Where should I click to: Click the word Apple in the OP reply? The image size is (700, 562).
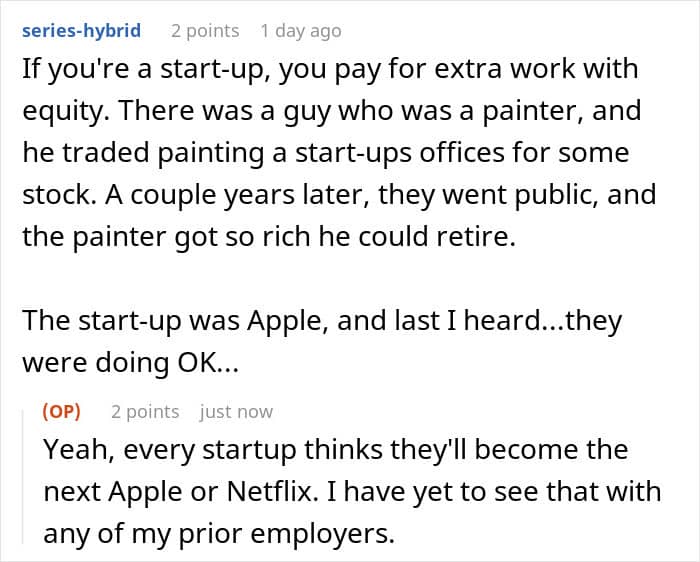pos(146,492)
